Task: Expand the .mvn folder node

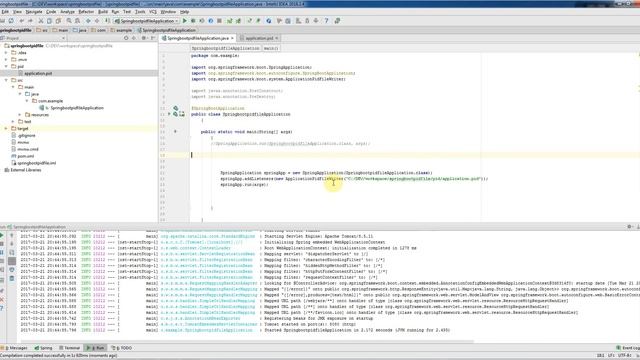Action: (x=6, y=60)
